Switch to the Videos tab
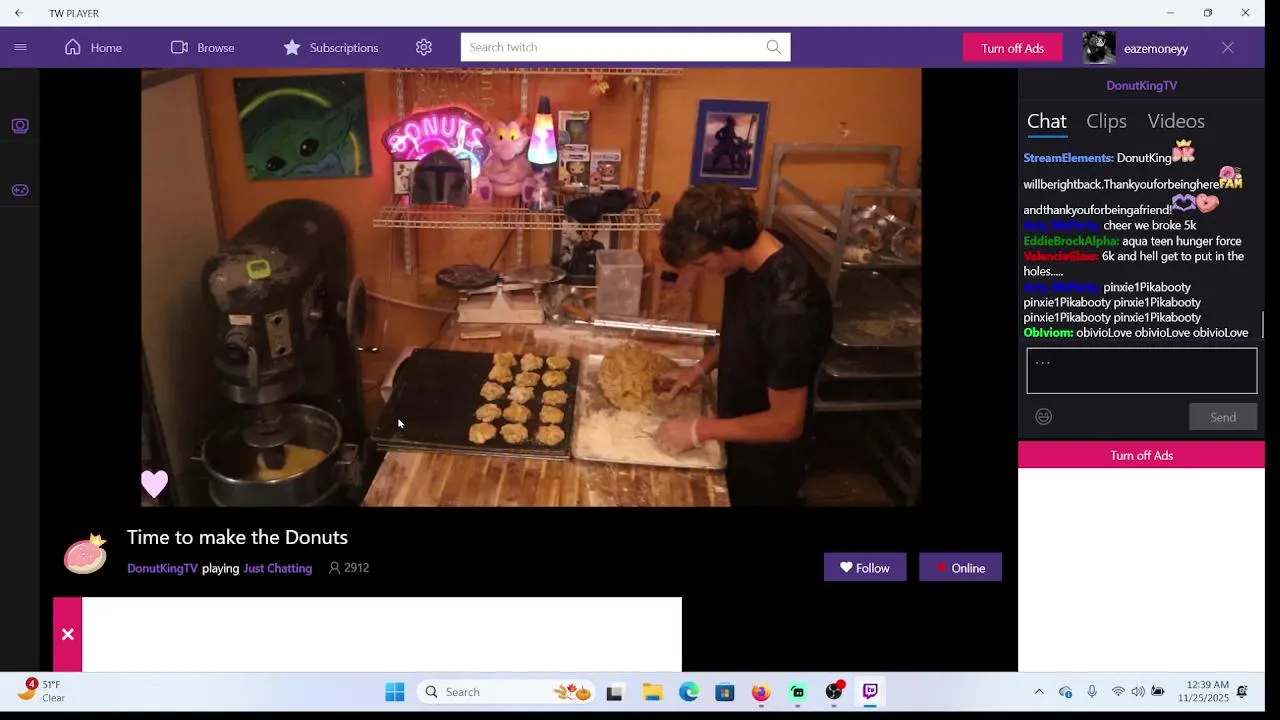This screenshot has height=720, width=1280. coord(1176,121)
